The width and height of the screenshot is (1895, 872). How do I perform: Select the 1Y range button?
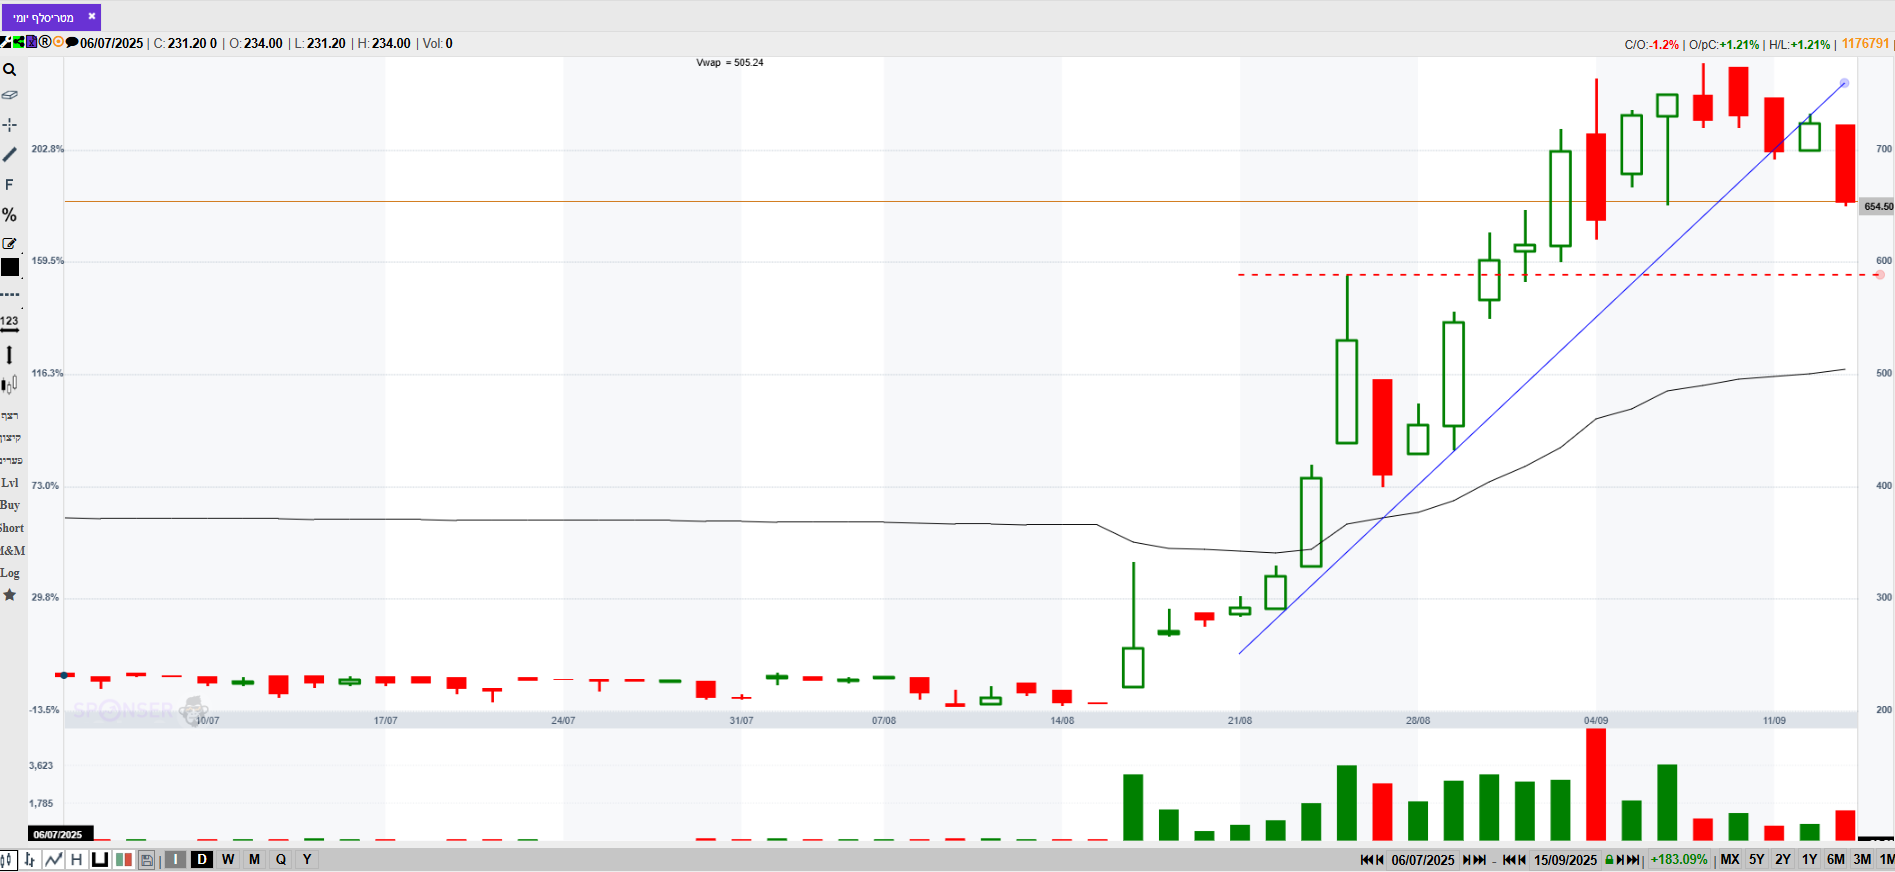(1809, 860)
